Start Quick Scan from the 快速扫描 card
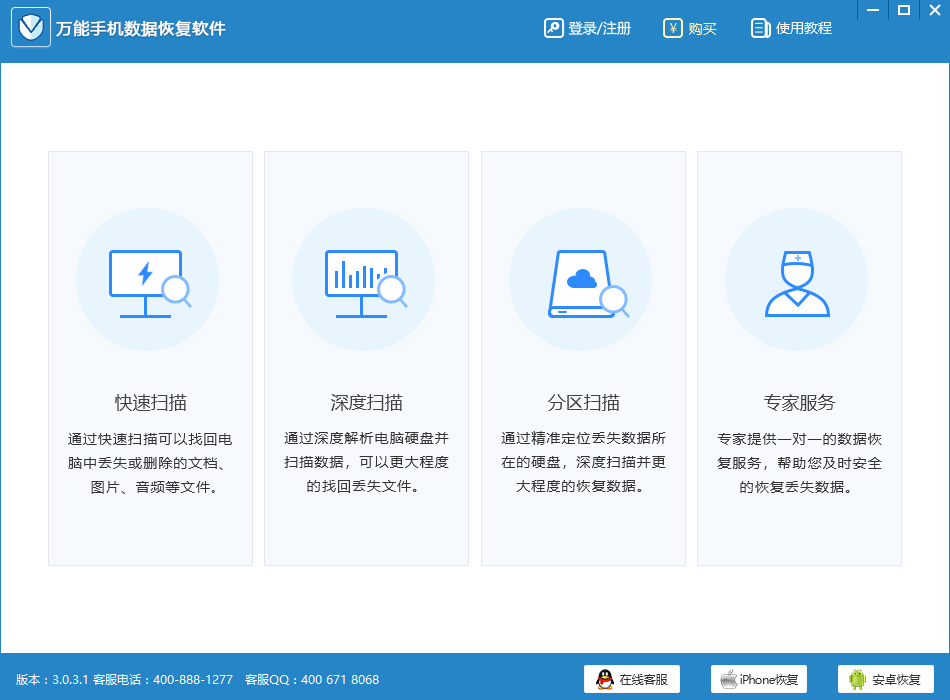Image resolution: width=950 pixels, height=700 pixels. click(148, 360)
